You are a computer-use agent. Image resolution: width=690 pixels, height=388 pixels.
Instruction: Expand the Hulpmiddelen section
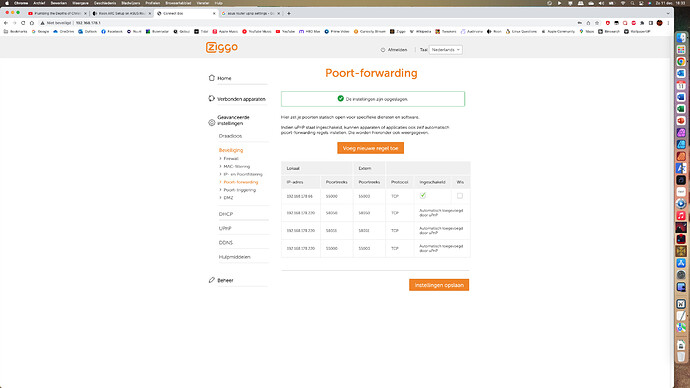[235, 257]
